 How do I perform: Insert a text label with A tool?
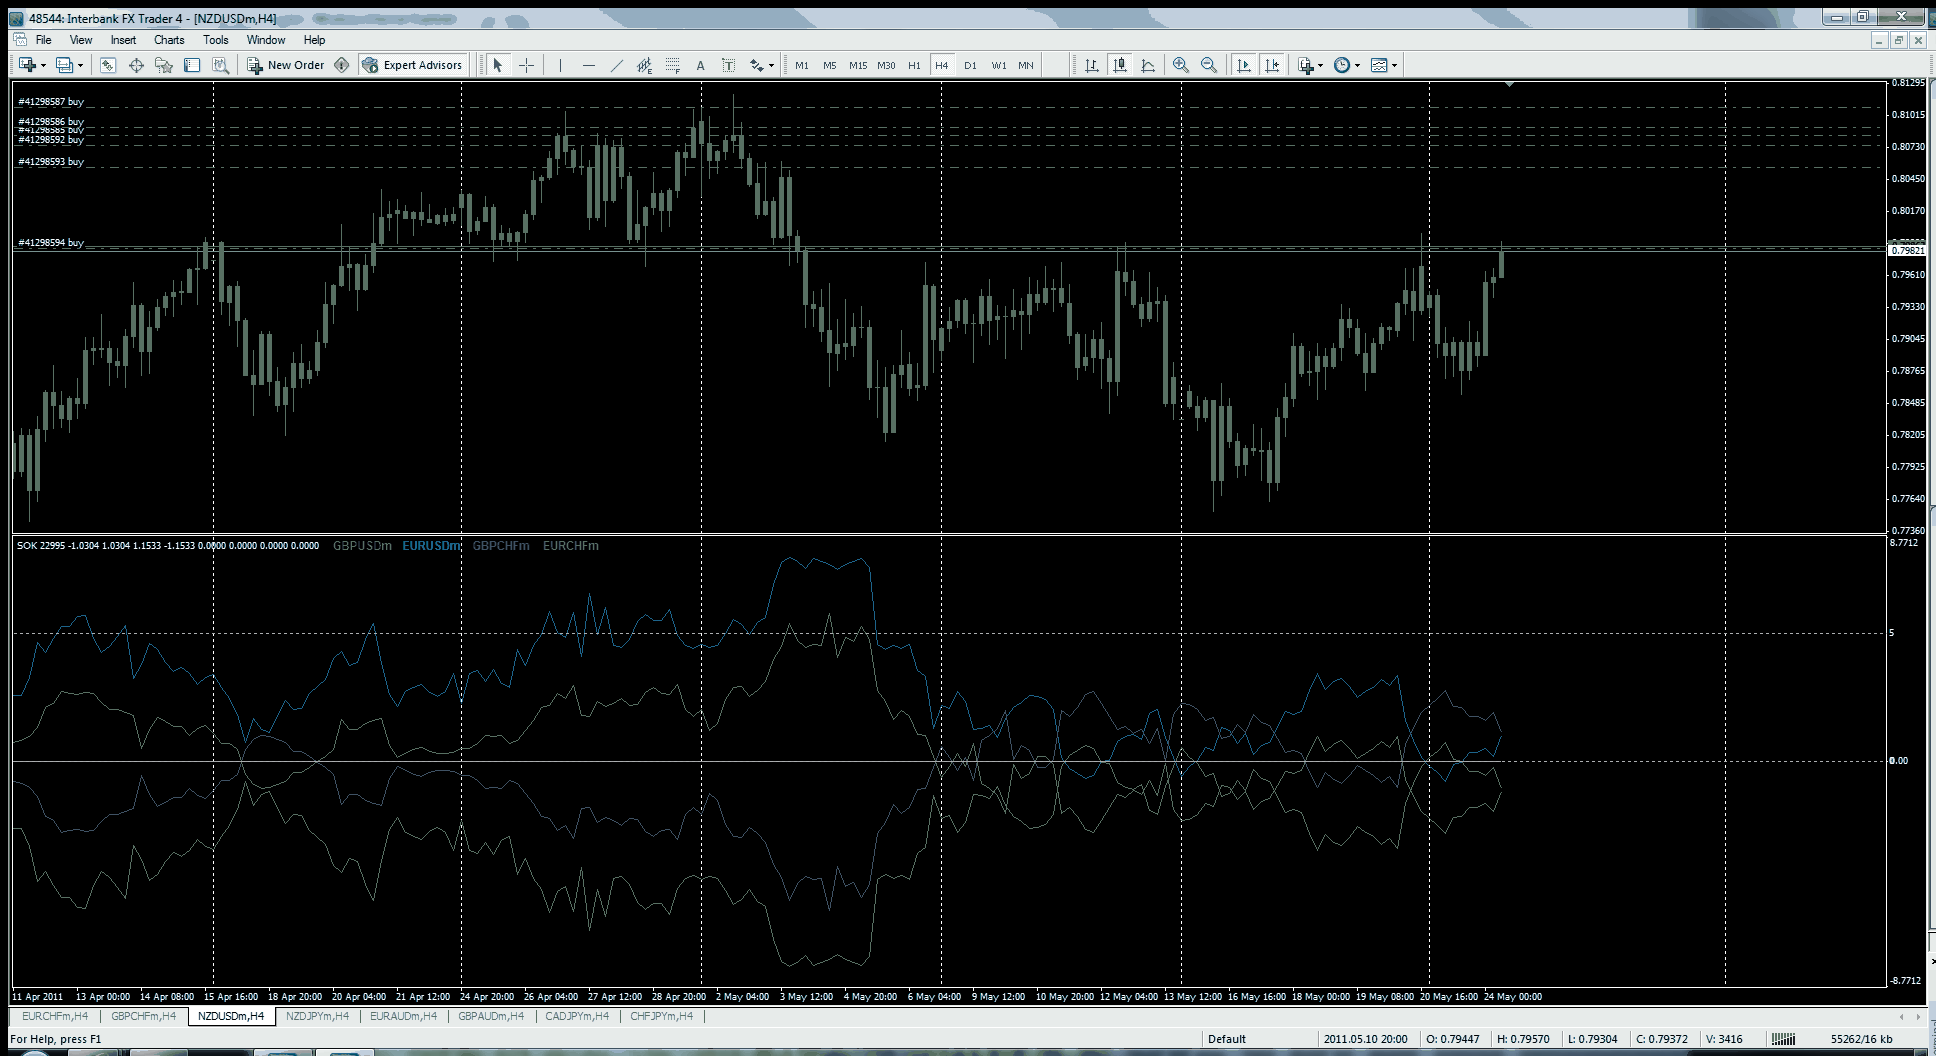click(700, 66)
